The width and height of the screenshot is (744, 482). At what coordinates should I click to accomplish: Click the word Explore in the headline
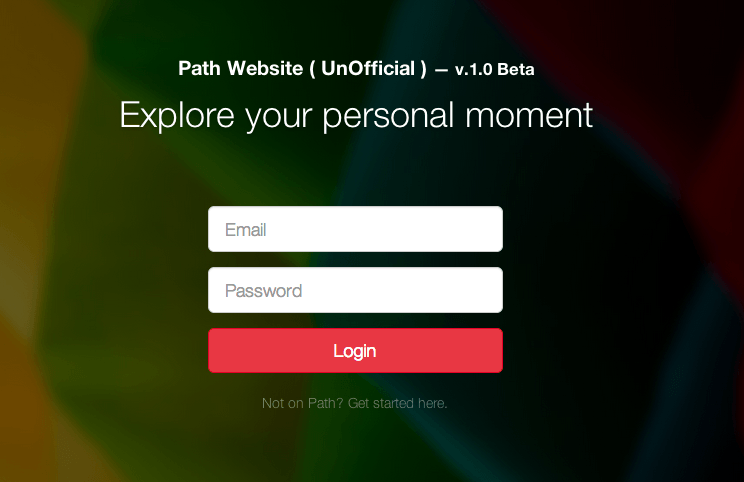click(177, 115)
